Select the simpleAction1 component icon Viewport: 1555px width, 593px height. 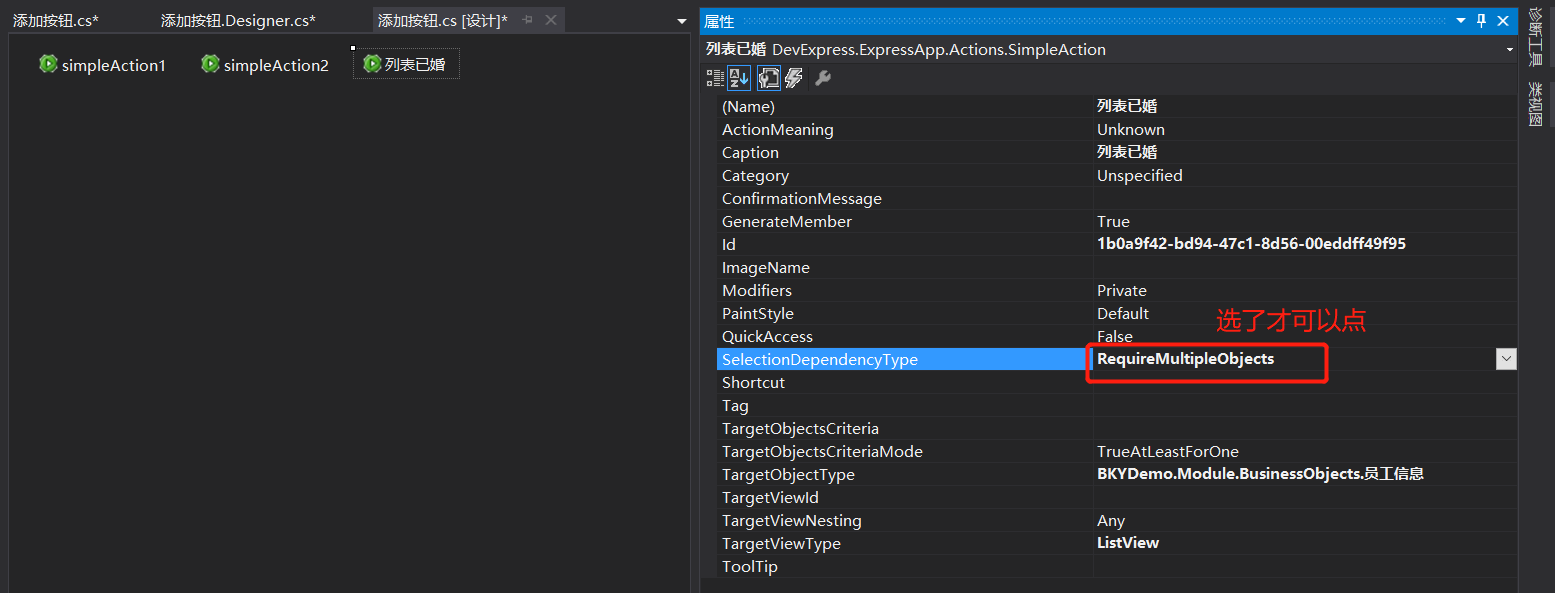48,64
